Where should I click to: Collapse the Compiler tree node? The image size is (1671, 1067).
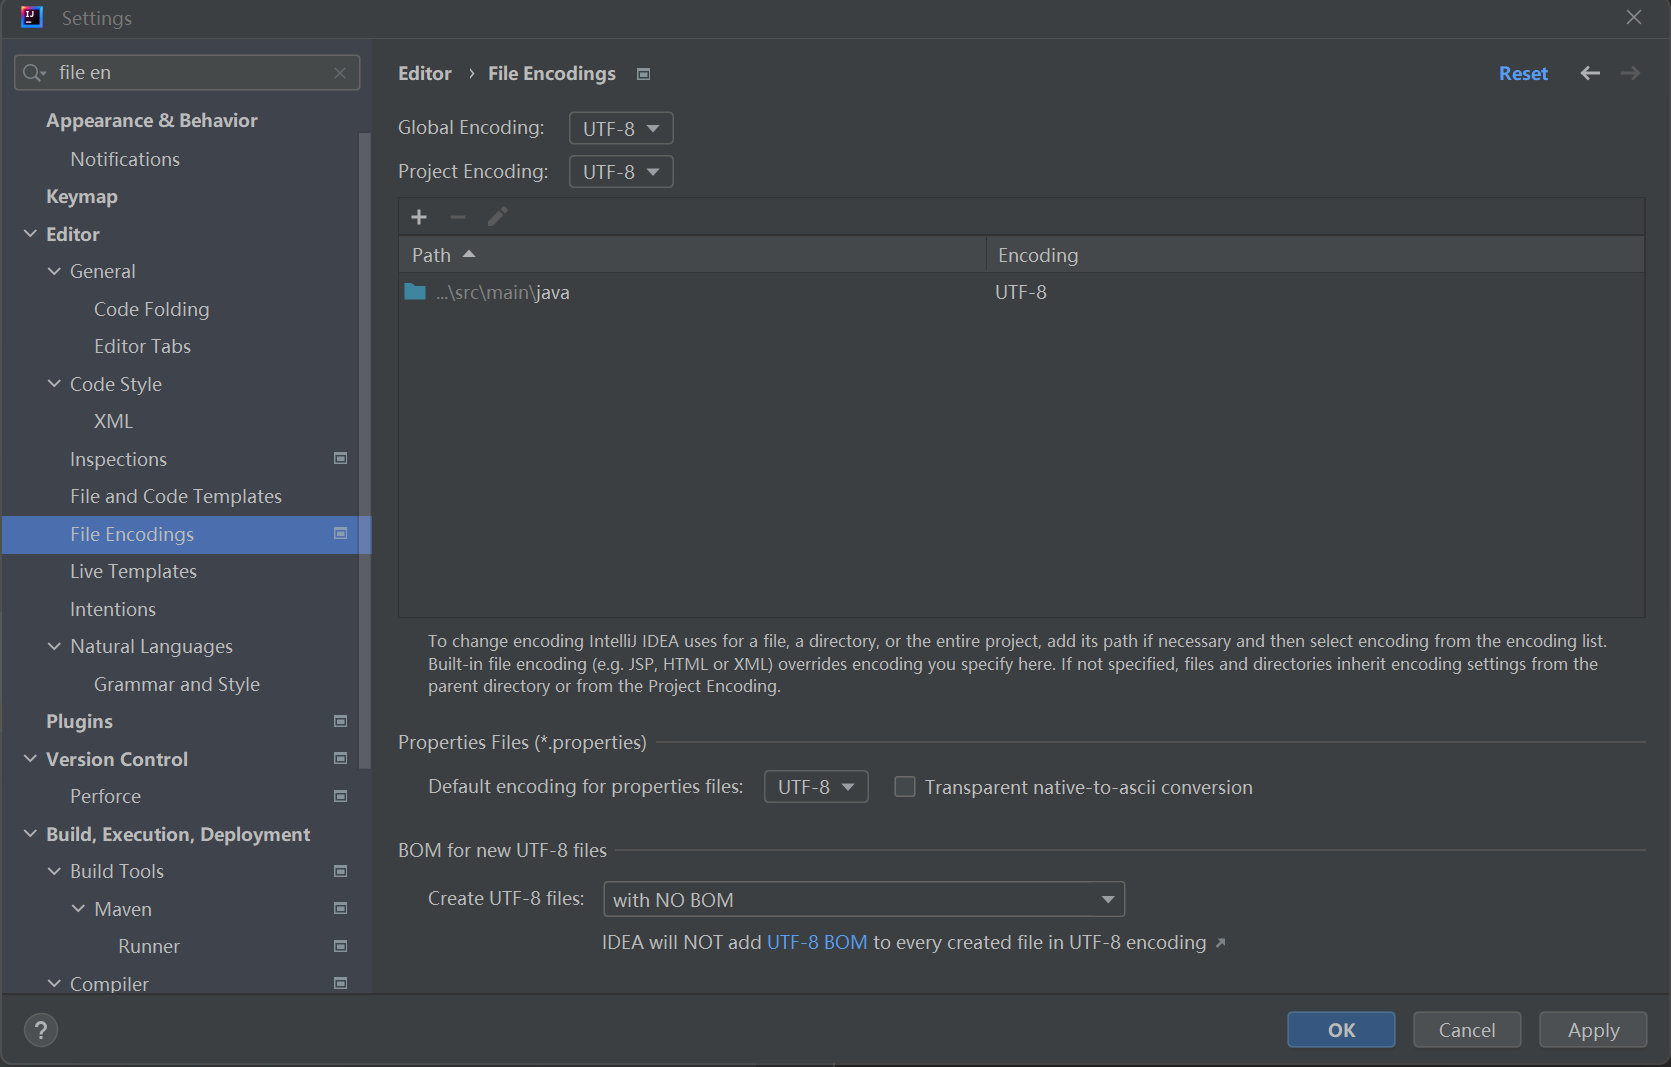[x=54, y=984]
